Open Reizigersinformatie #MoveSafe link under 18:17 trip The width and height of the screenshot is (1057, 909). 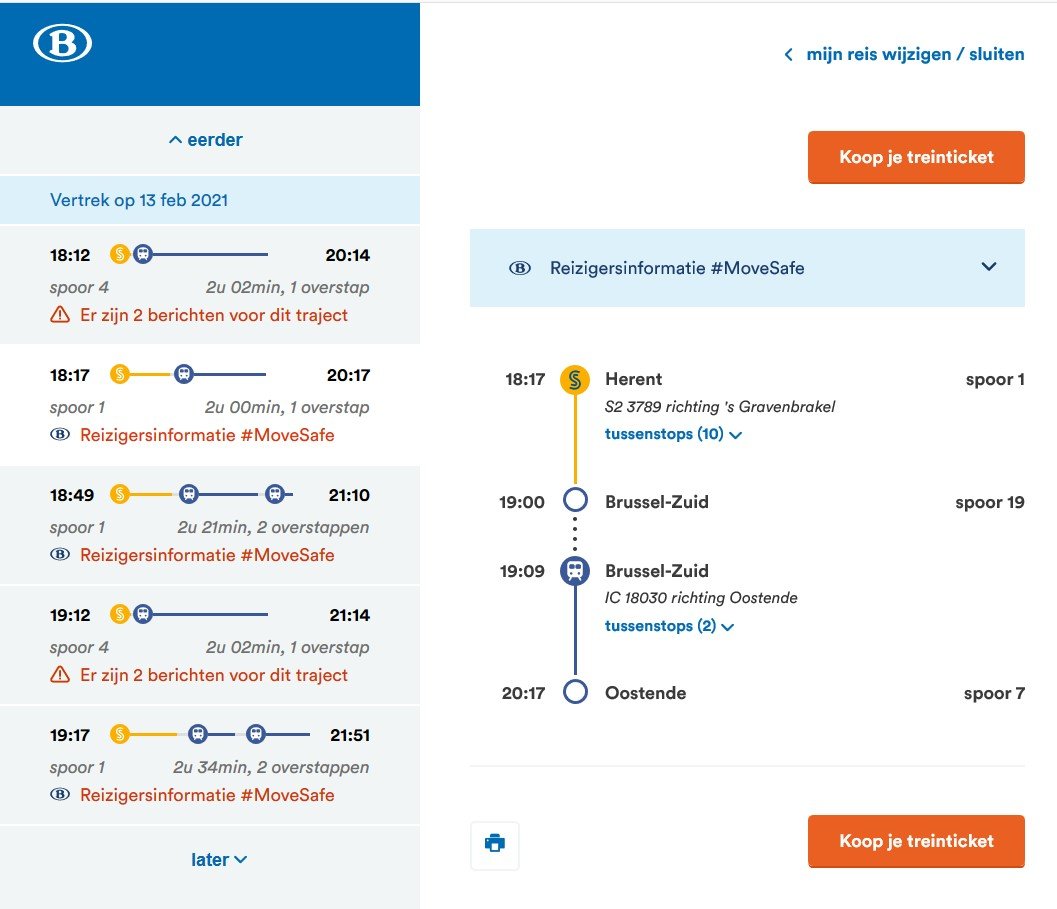click(x=207, y=435)
